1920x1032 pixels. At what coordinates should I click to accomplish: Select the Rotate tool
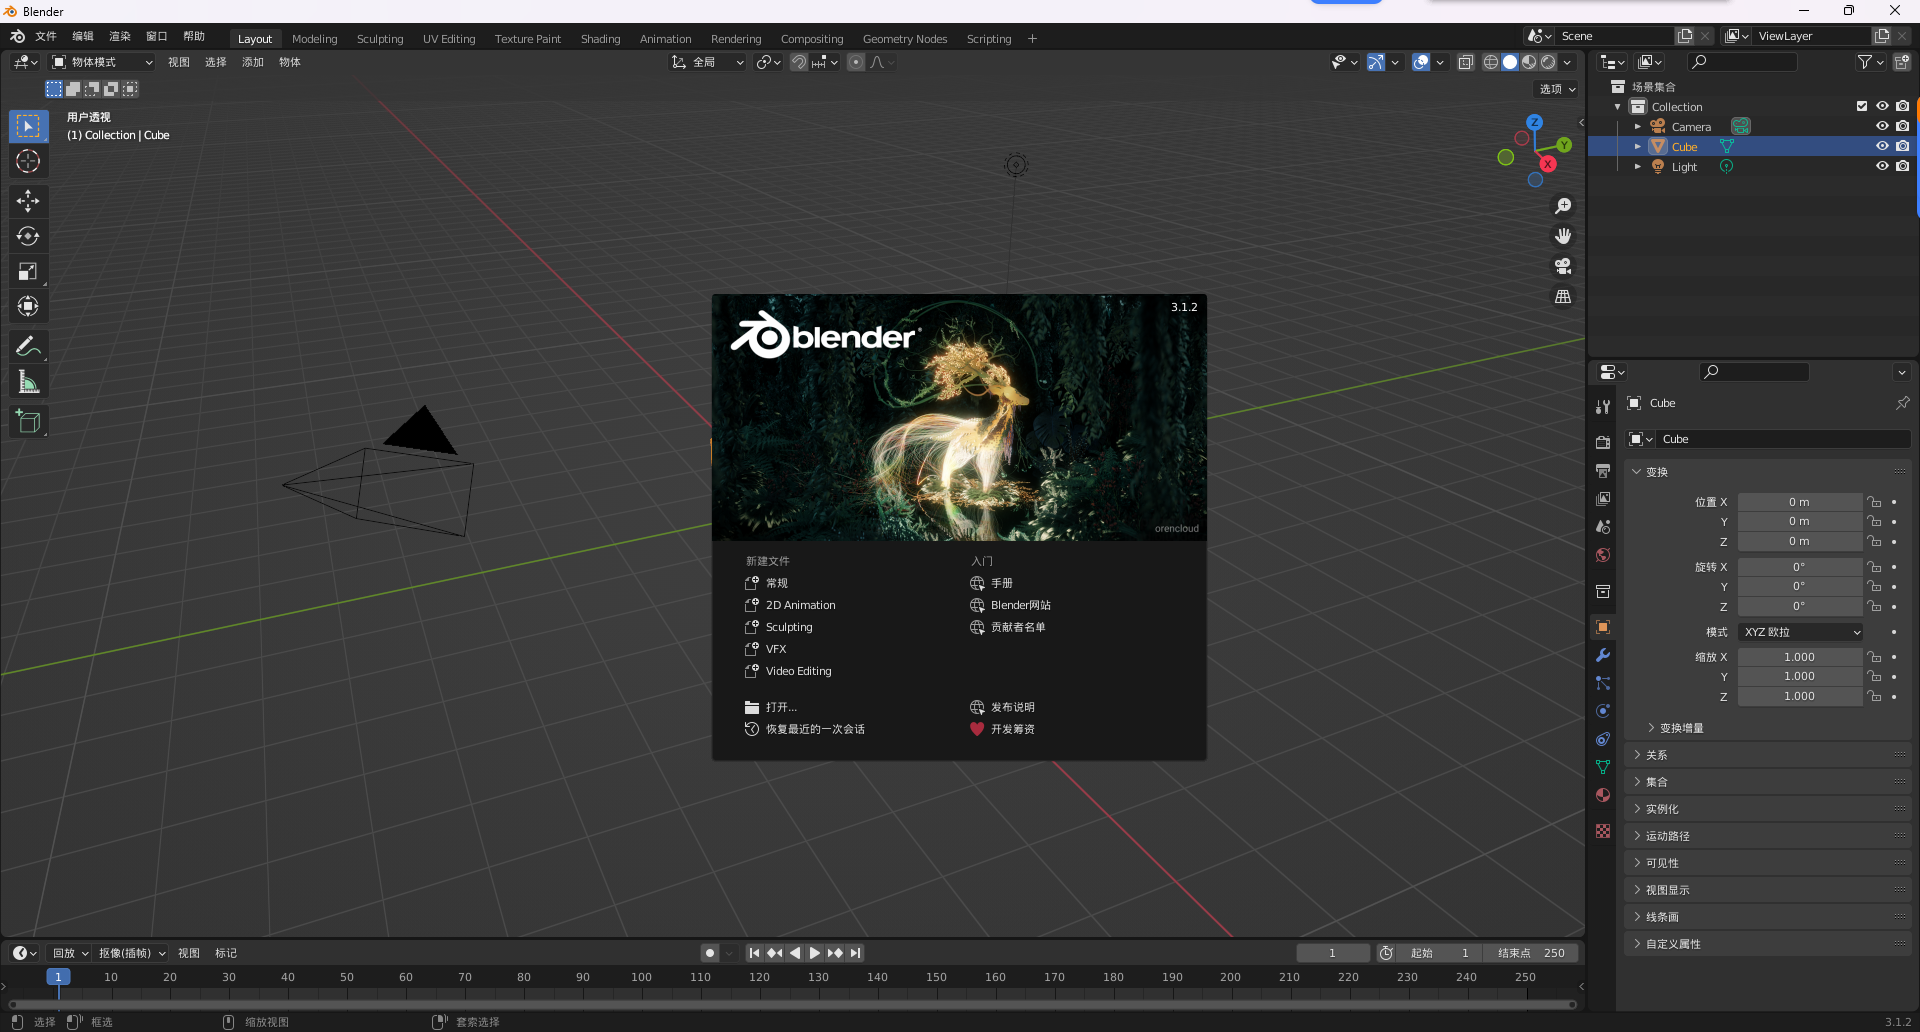click(28, 236)
